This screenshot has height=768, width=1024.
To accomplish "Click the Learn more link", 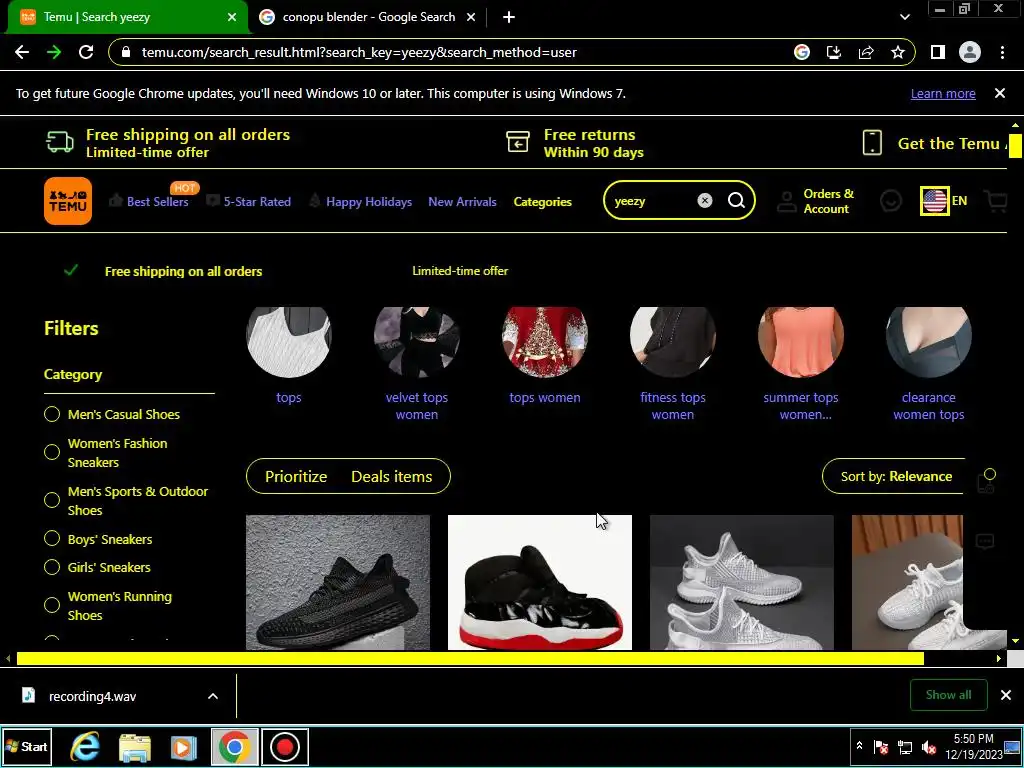I will tap(943, 93).
